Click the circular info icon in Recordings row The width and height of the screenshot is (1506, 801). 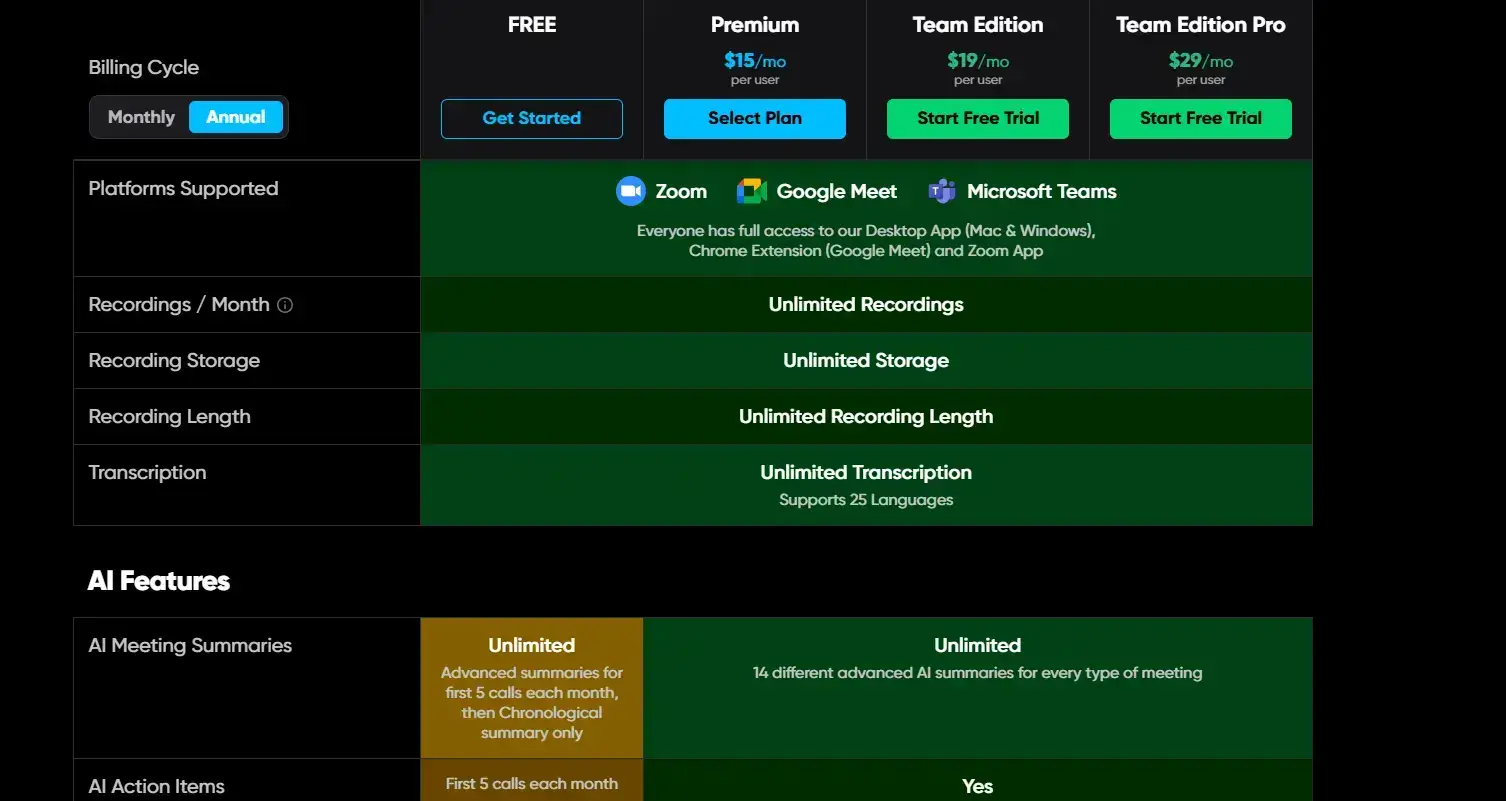point(284,305)
